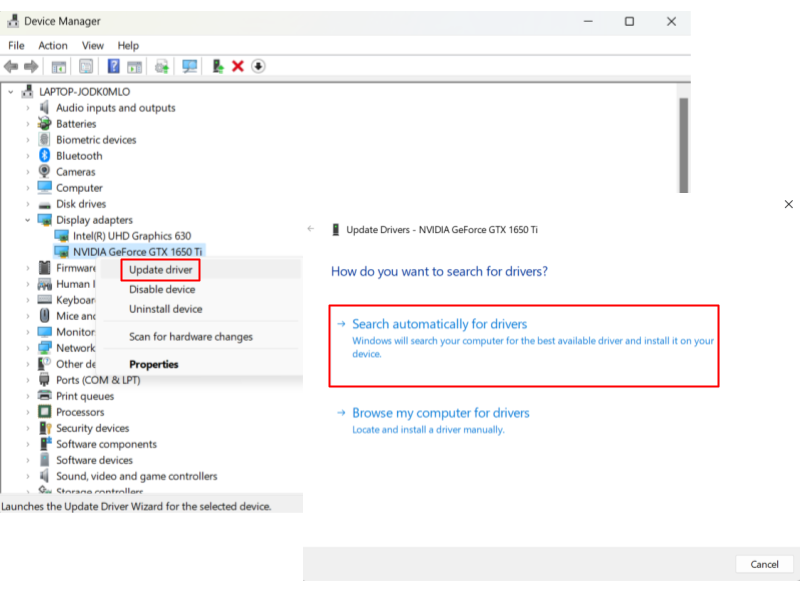Collapse the Display adapters chevron
The image size is (800, 600).
point(28,220)
